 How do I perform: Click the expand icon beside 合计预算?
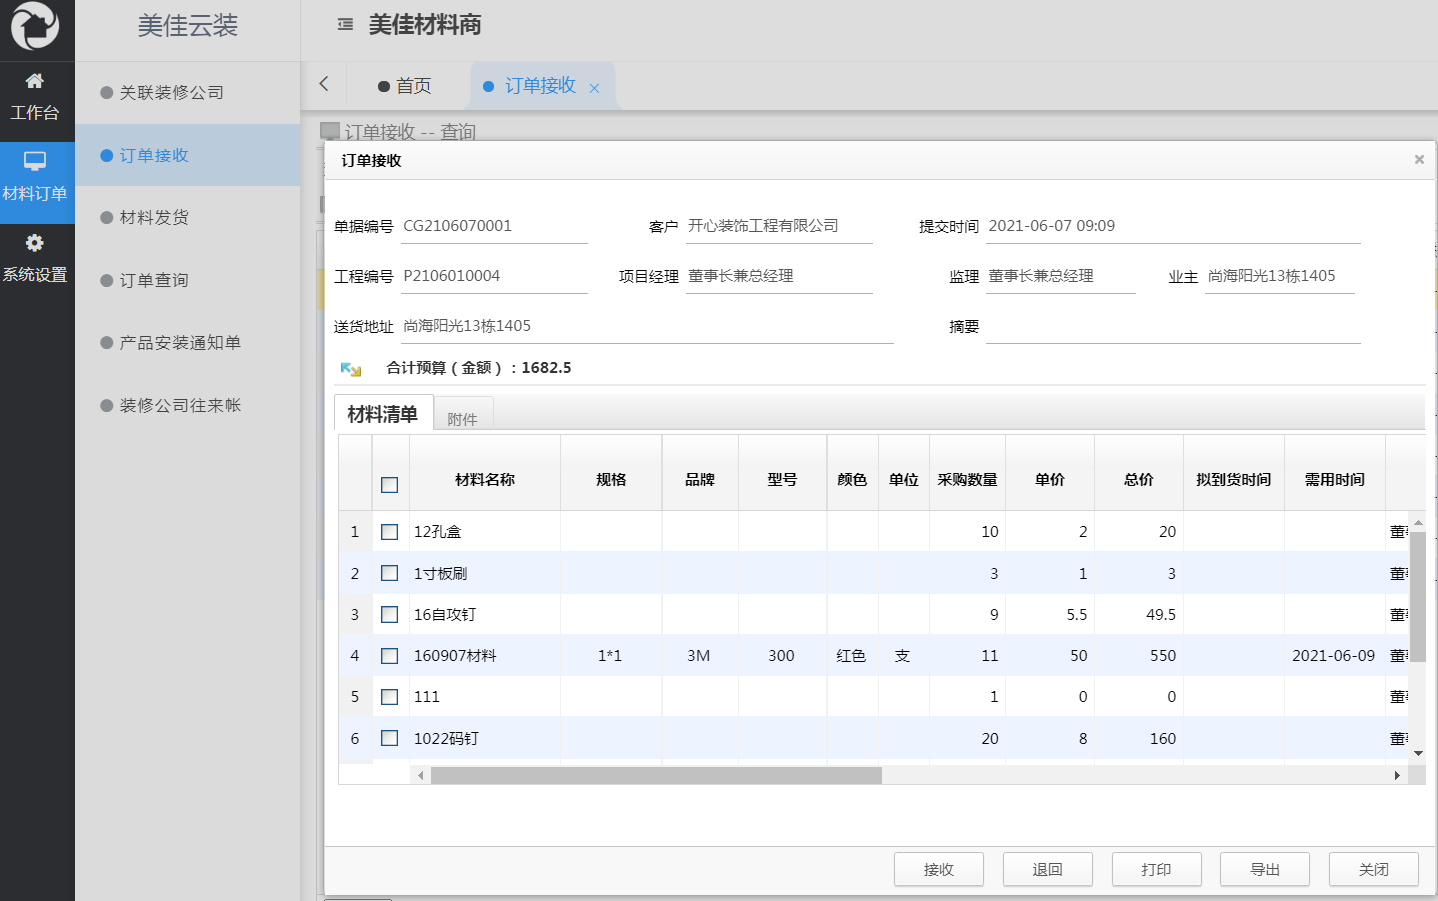tap(348, 368)
